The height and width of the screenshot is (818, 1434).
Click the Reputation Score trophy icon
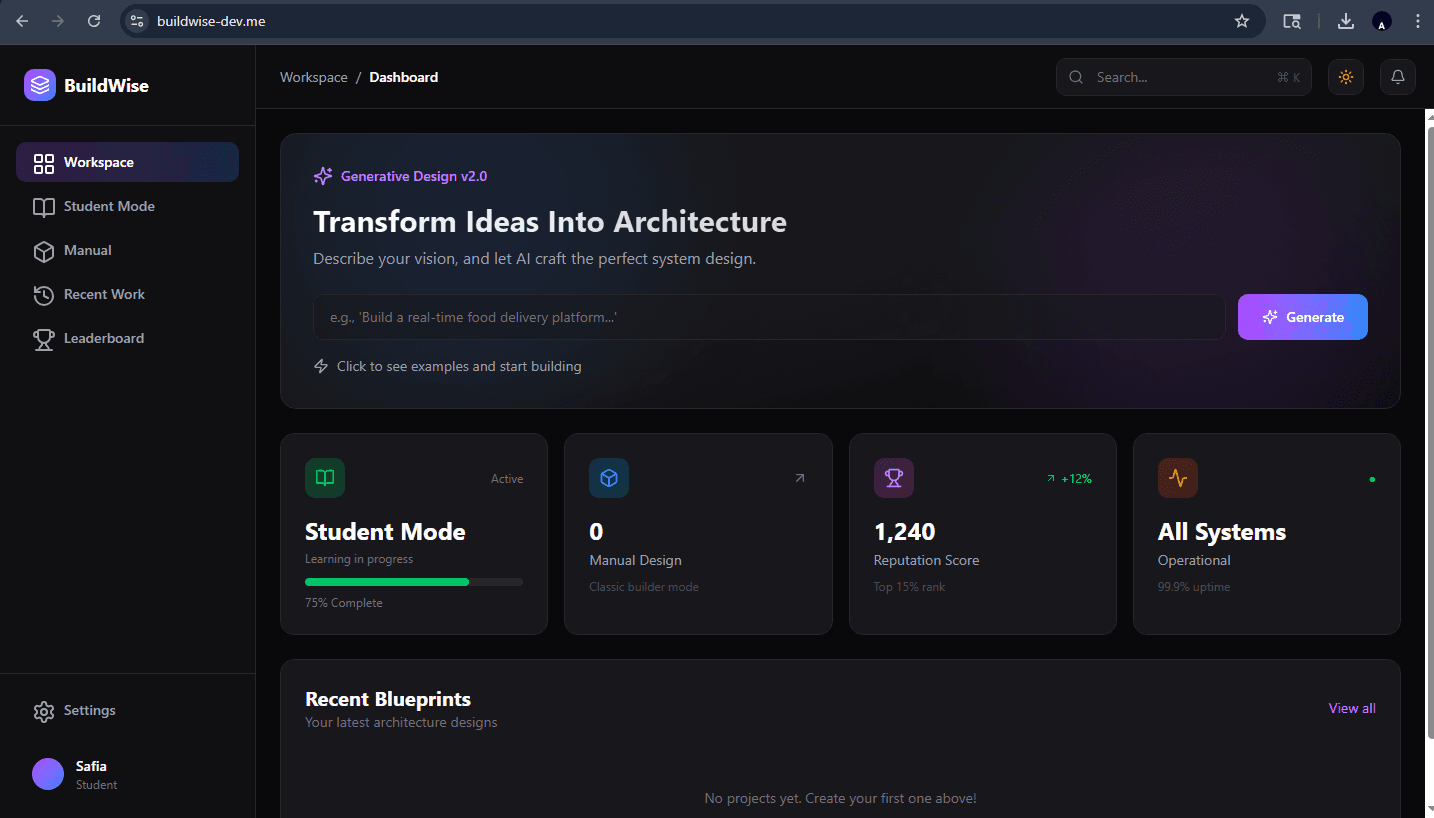click(x=893, y=478)
